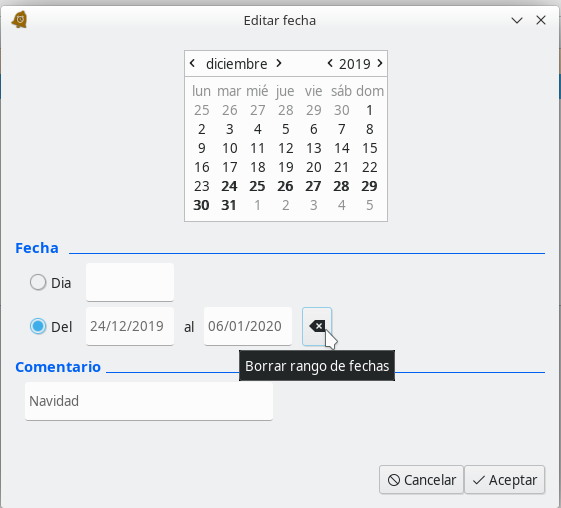Select December 23 in calendar

click(201, 186)
